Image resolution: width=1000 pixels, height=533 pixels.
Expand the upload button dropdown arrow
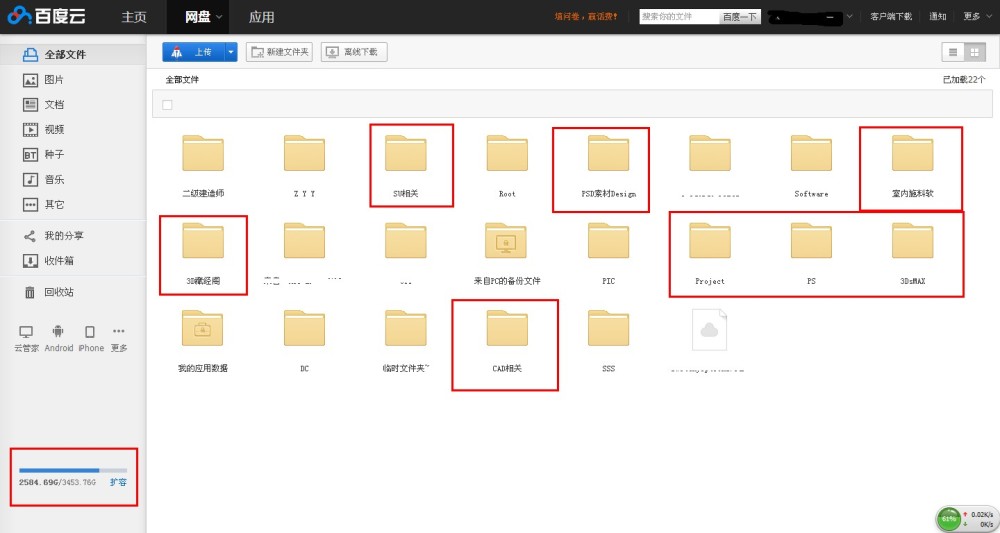[x=231, y=52]
